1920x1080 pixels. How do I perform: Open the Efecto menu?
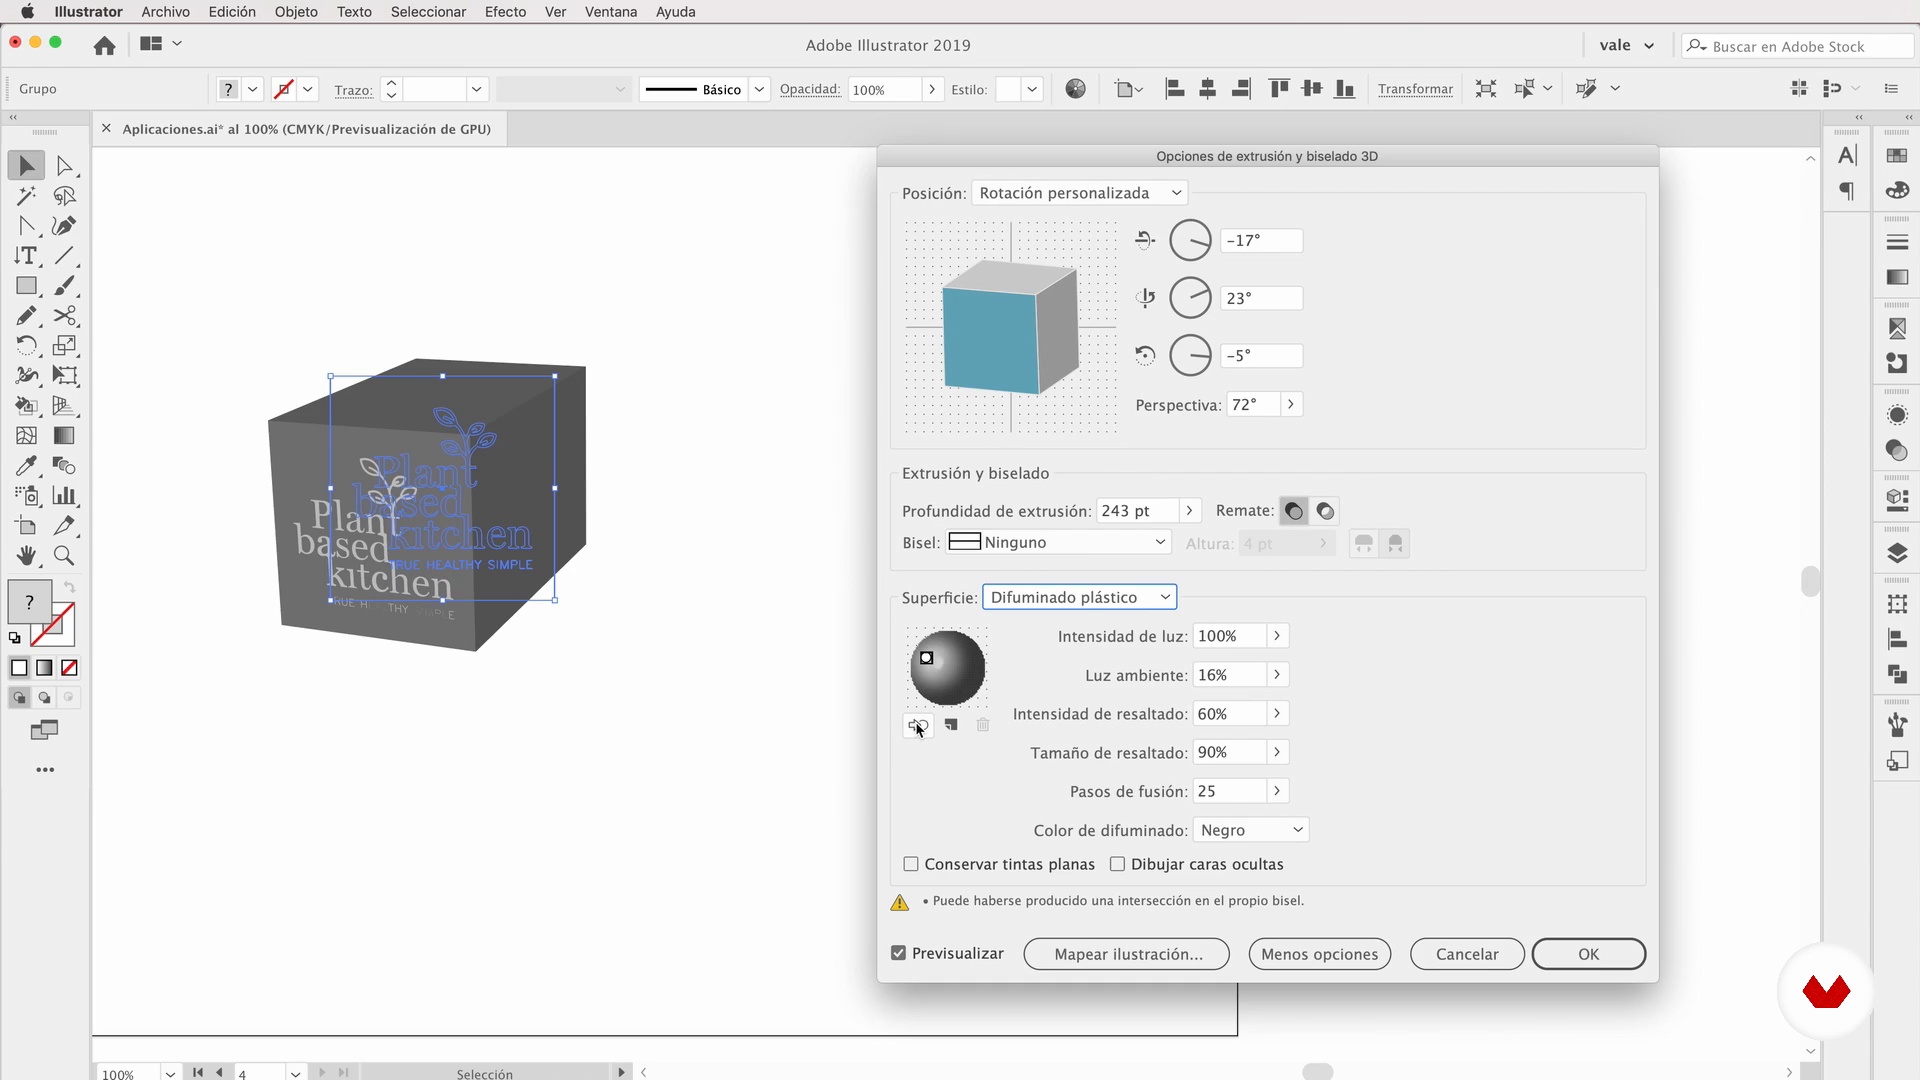(x=505, y=12)
